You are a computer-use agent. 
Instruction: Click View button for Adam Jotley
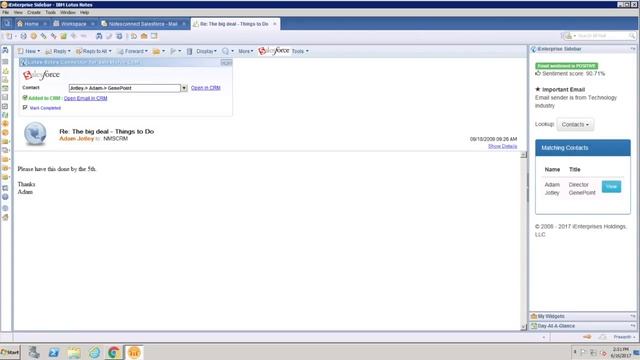pos(611,187)
